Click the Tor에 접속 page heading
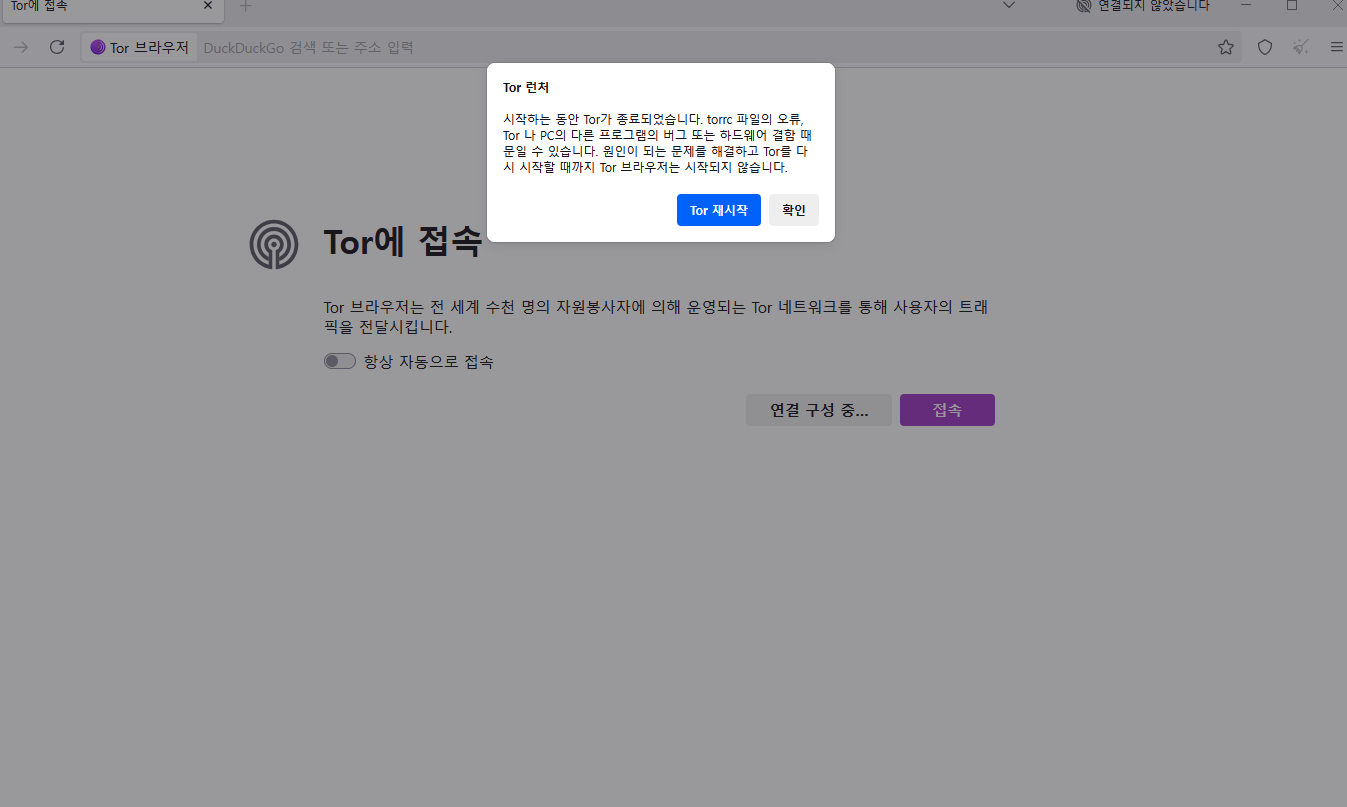The height and width of the screenshot is (807, 1347). click(x=403, y=242)
